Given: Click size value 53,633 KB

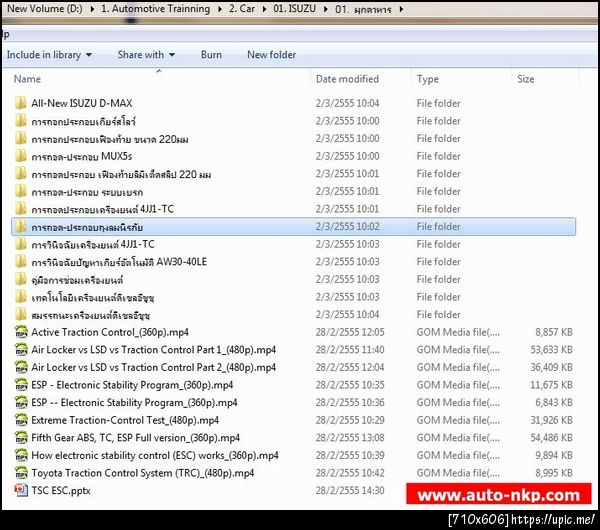Looking at the screenshot, I should (x=551, y=349).
